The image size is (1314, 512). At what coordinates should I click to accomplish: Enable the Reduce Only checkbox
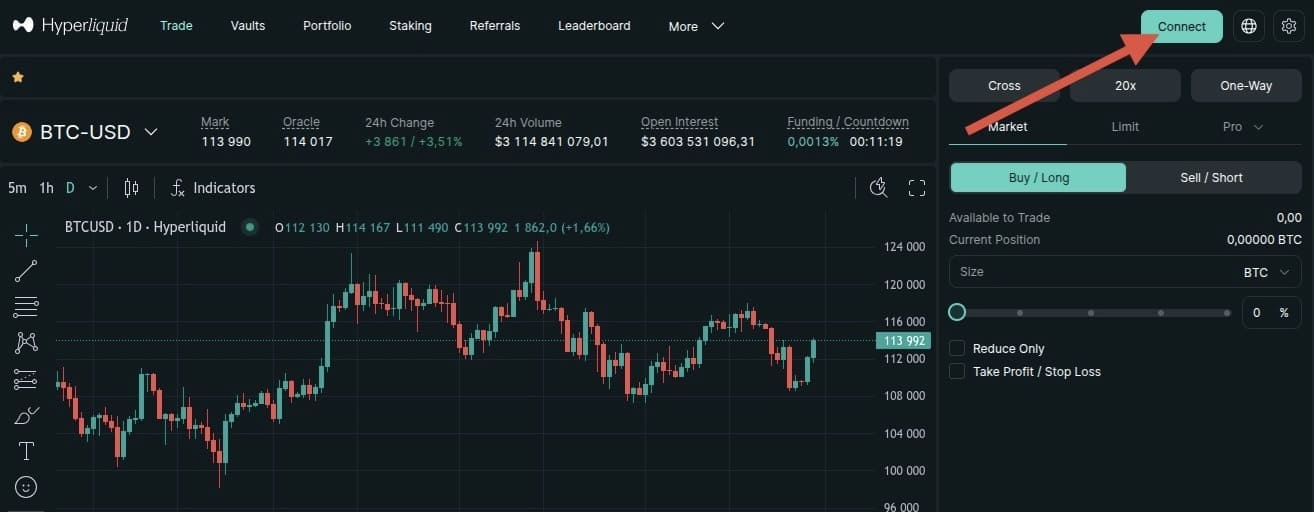tap(957, 348)
